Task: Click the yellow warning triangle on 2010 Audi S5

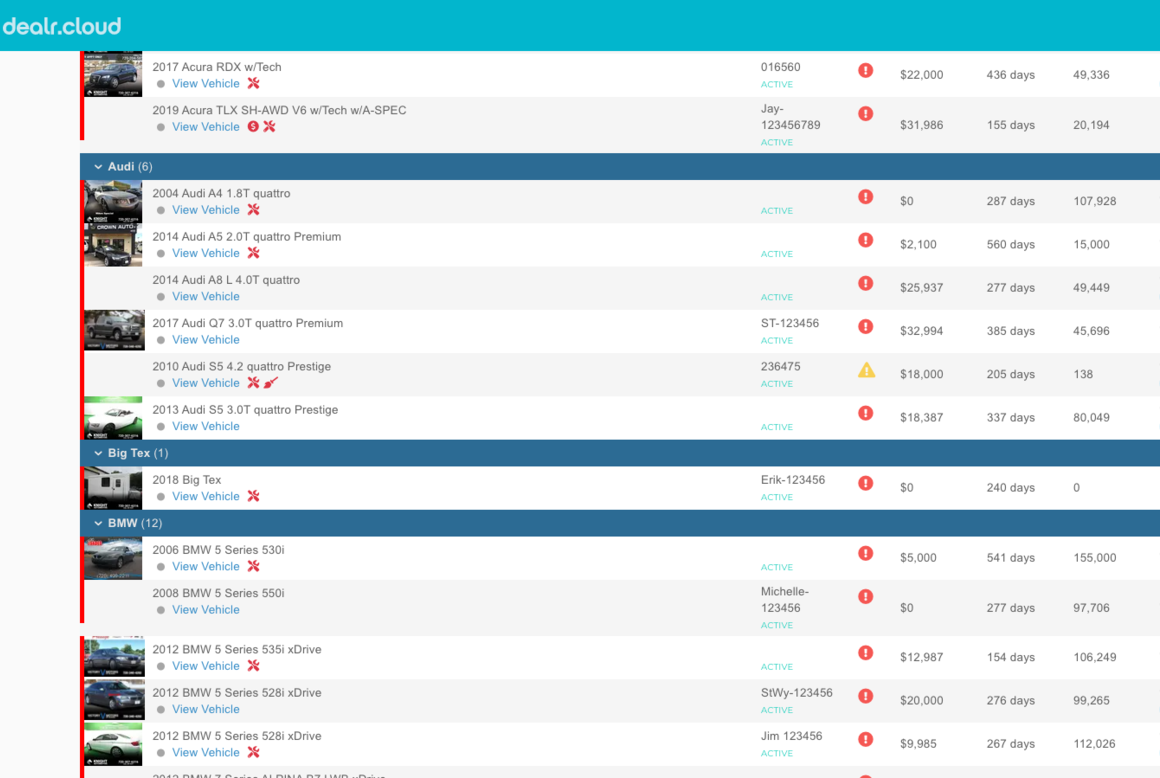Action: tap(866, 371)
